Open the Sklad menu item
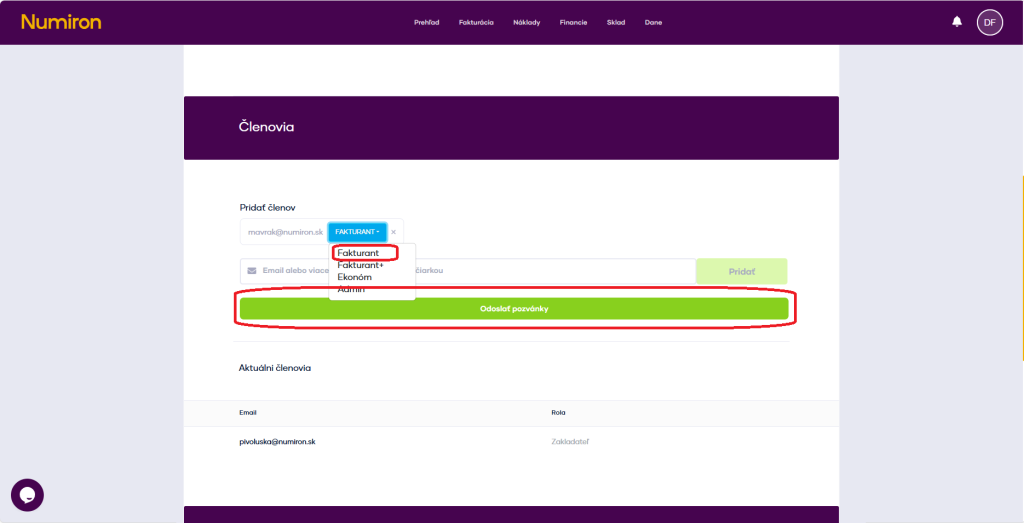1024x523 pixels. coord(616,22)
